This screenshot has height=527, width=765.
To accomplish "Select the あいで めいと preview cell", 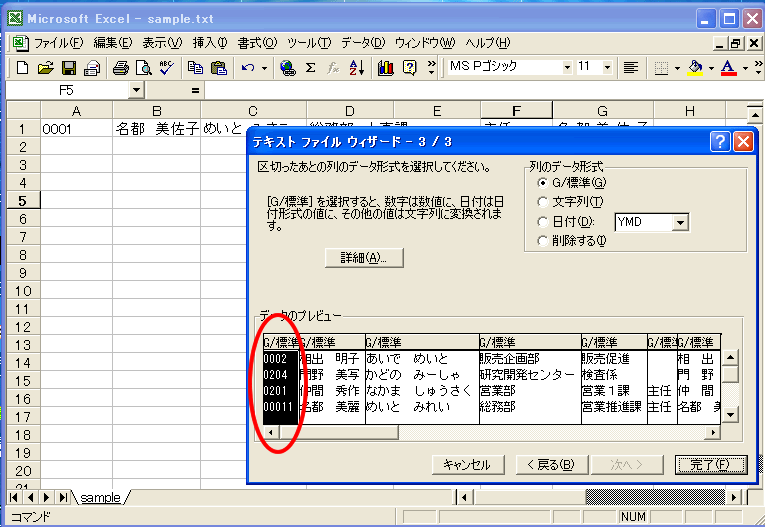I will [x=407, y=359].
